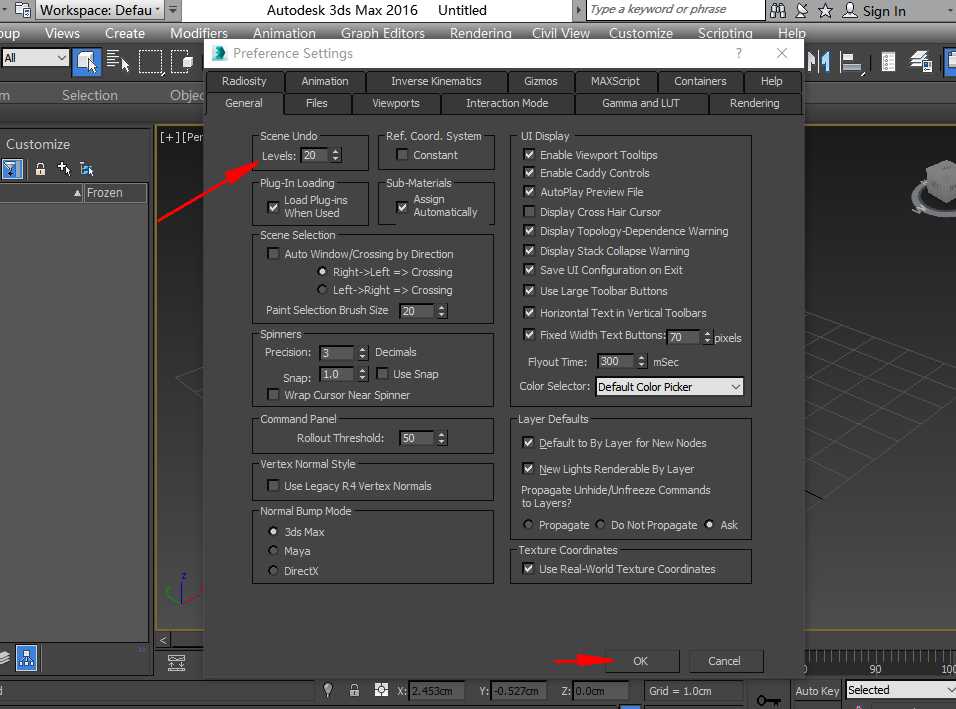Disable Enable Viewport Tooltips checkbox

(x=529, y=155)
